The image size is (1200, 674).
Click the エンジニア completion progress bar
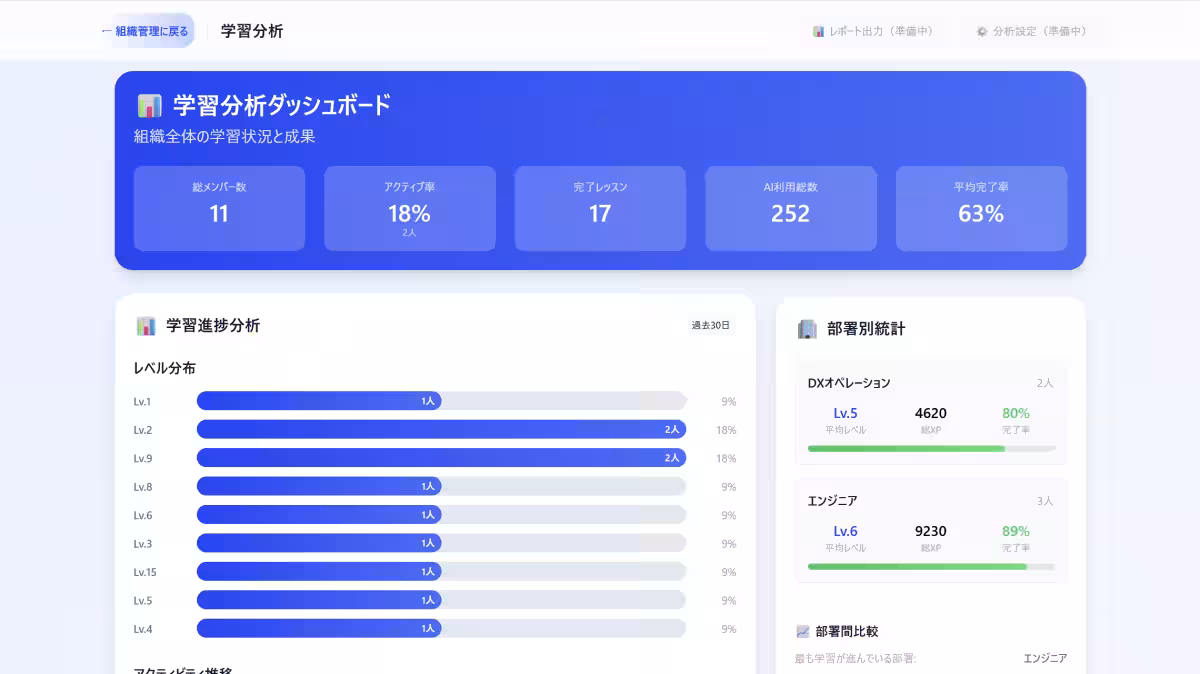coord(930,567)
